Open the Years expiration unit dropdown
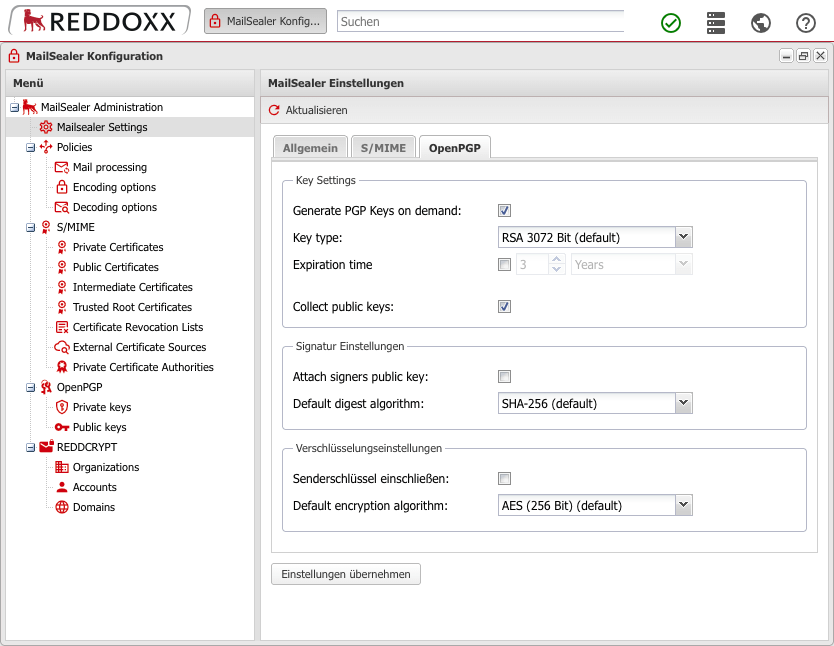 pyautogui.click(x=683, y=264)
